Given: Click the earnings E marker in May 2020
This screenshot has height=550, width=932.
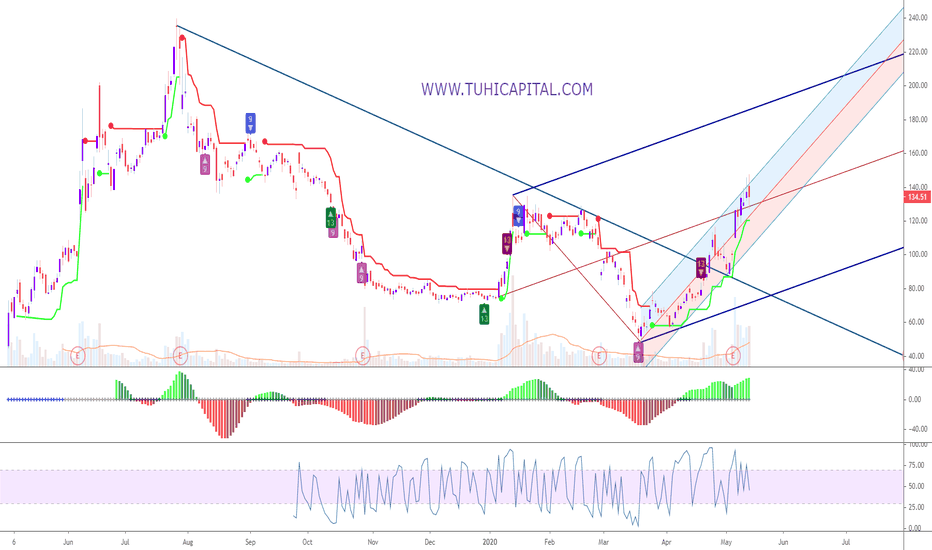Looking at the screenshot, I should (x=733, y=356).
